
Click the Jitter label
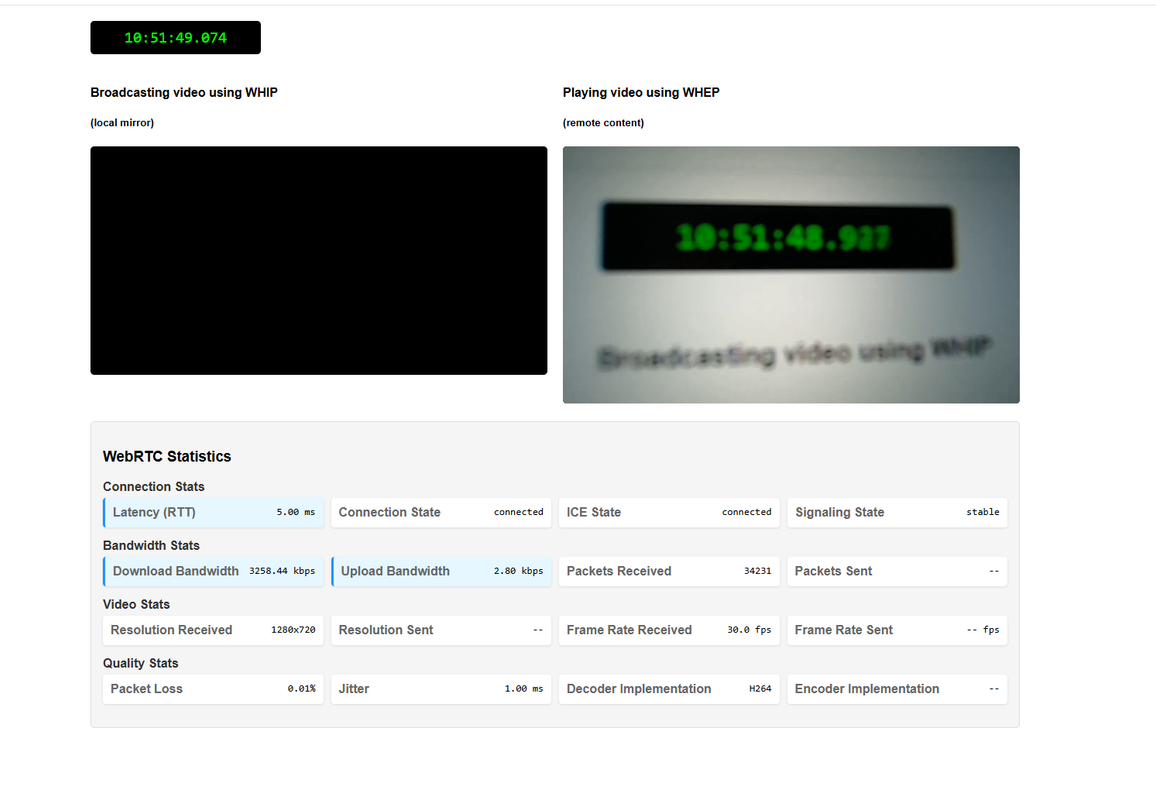click(x=354, y=689)
